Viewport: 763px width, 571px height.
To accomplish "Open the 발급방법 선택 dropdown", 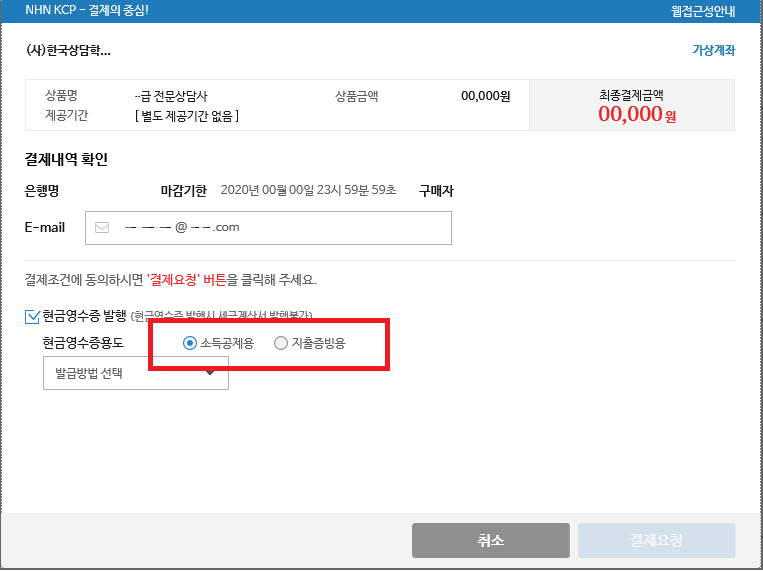I will [135, 374].
